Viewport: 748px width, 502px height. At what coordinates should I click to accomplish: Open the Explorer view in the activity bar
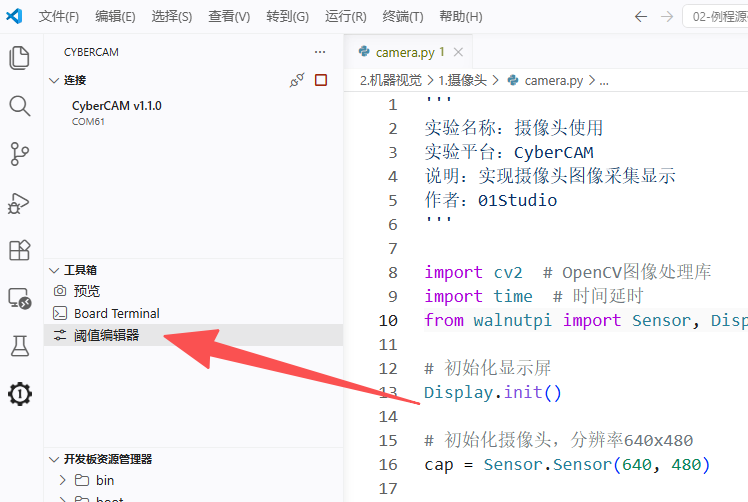20,58
